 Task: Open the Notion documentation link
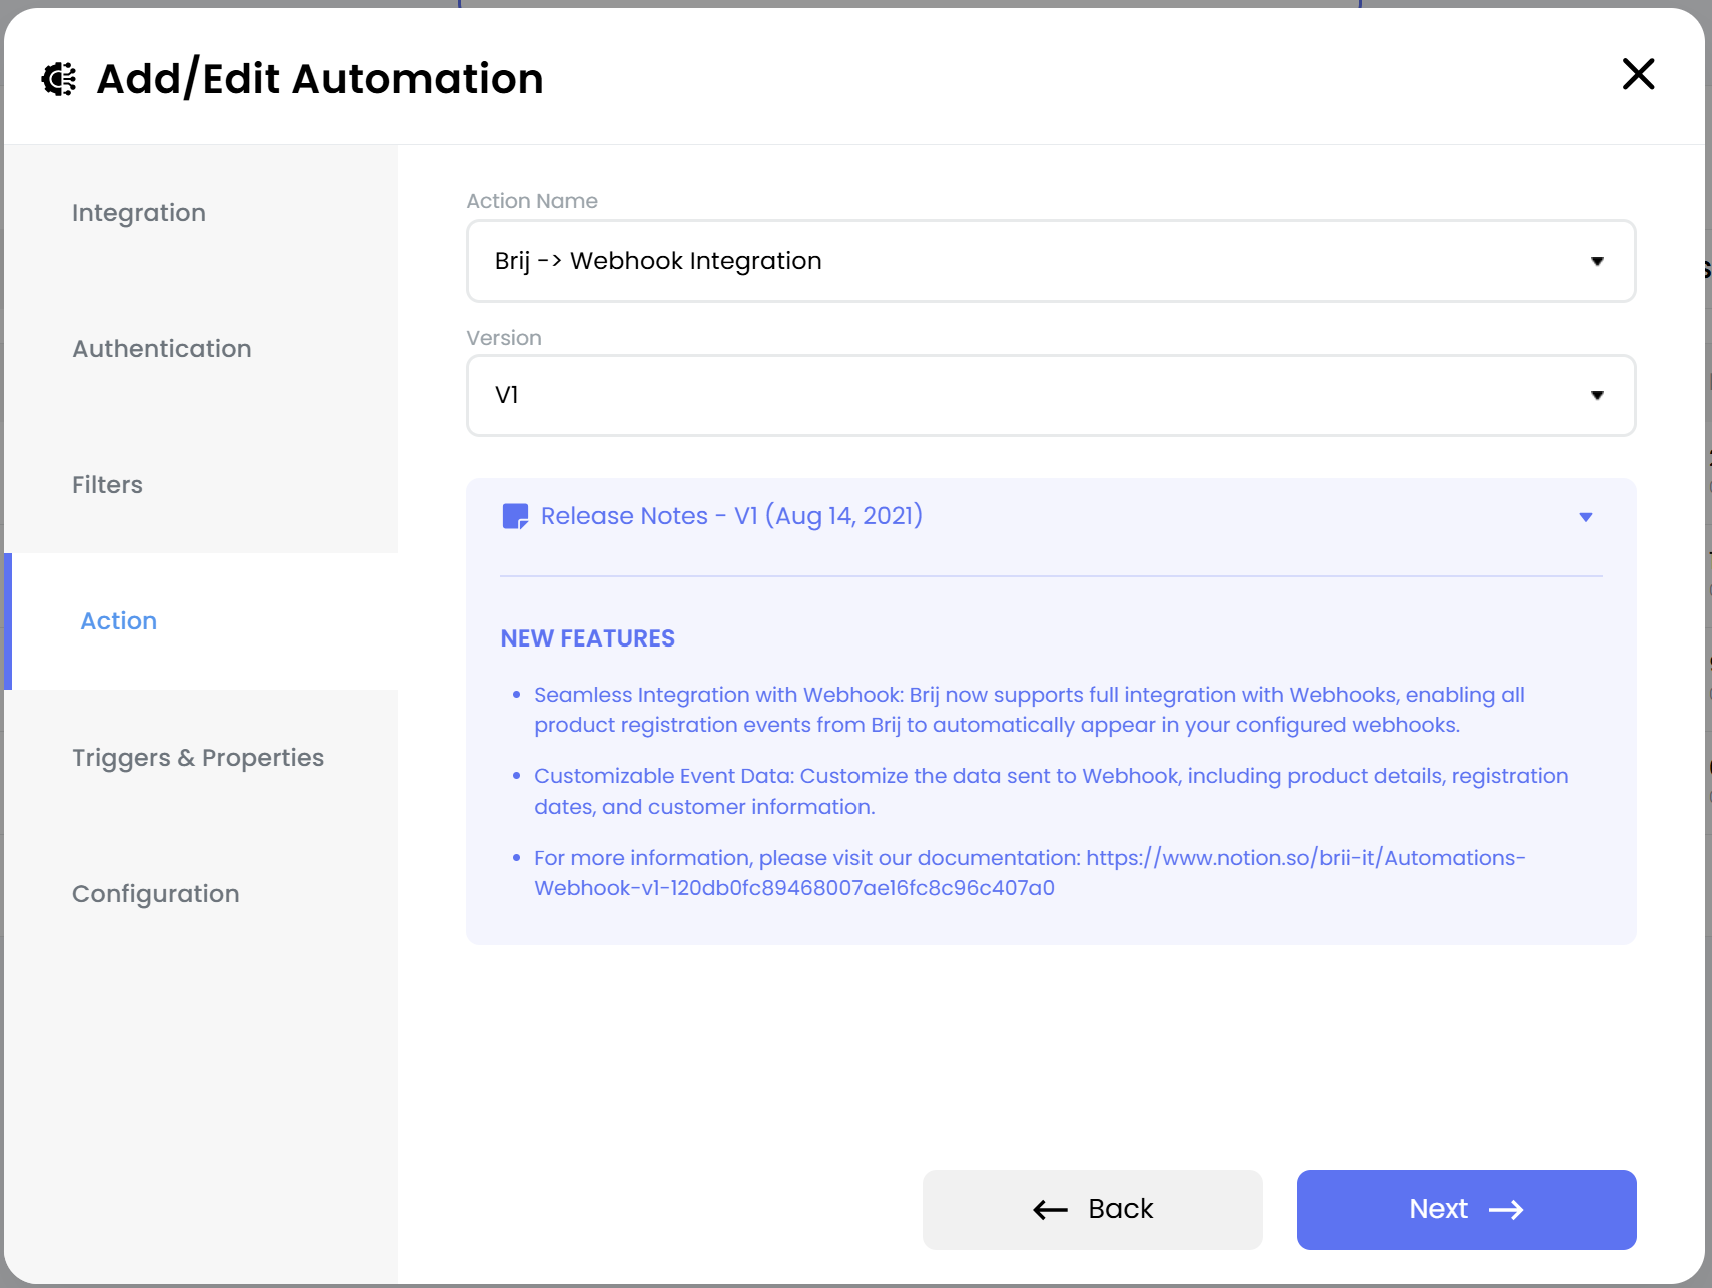(1030, 873)
